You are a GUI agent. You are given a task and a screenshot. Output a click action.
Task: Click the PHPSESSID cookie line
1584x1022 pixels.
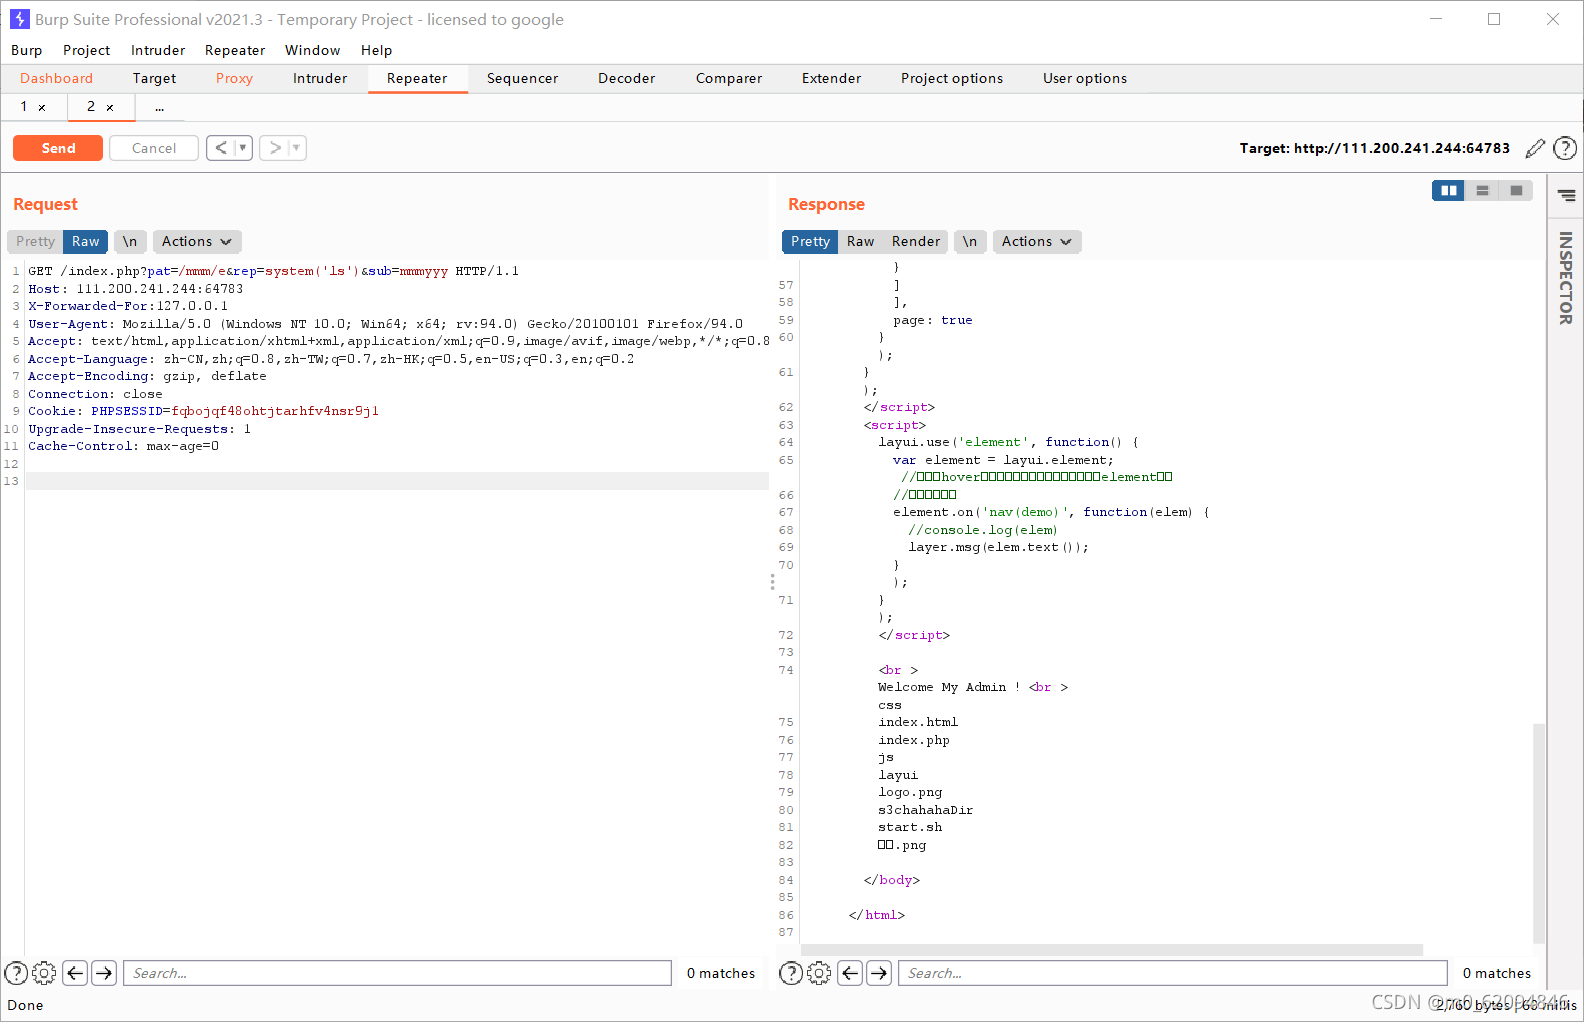pos(203,411)
